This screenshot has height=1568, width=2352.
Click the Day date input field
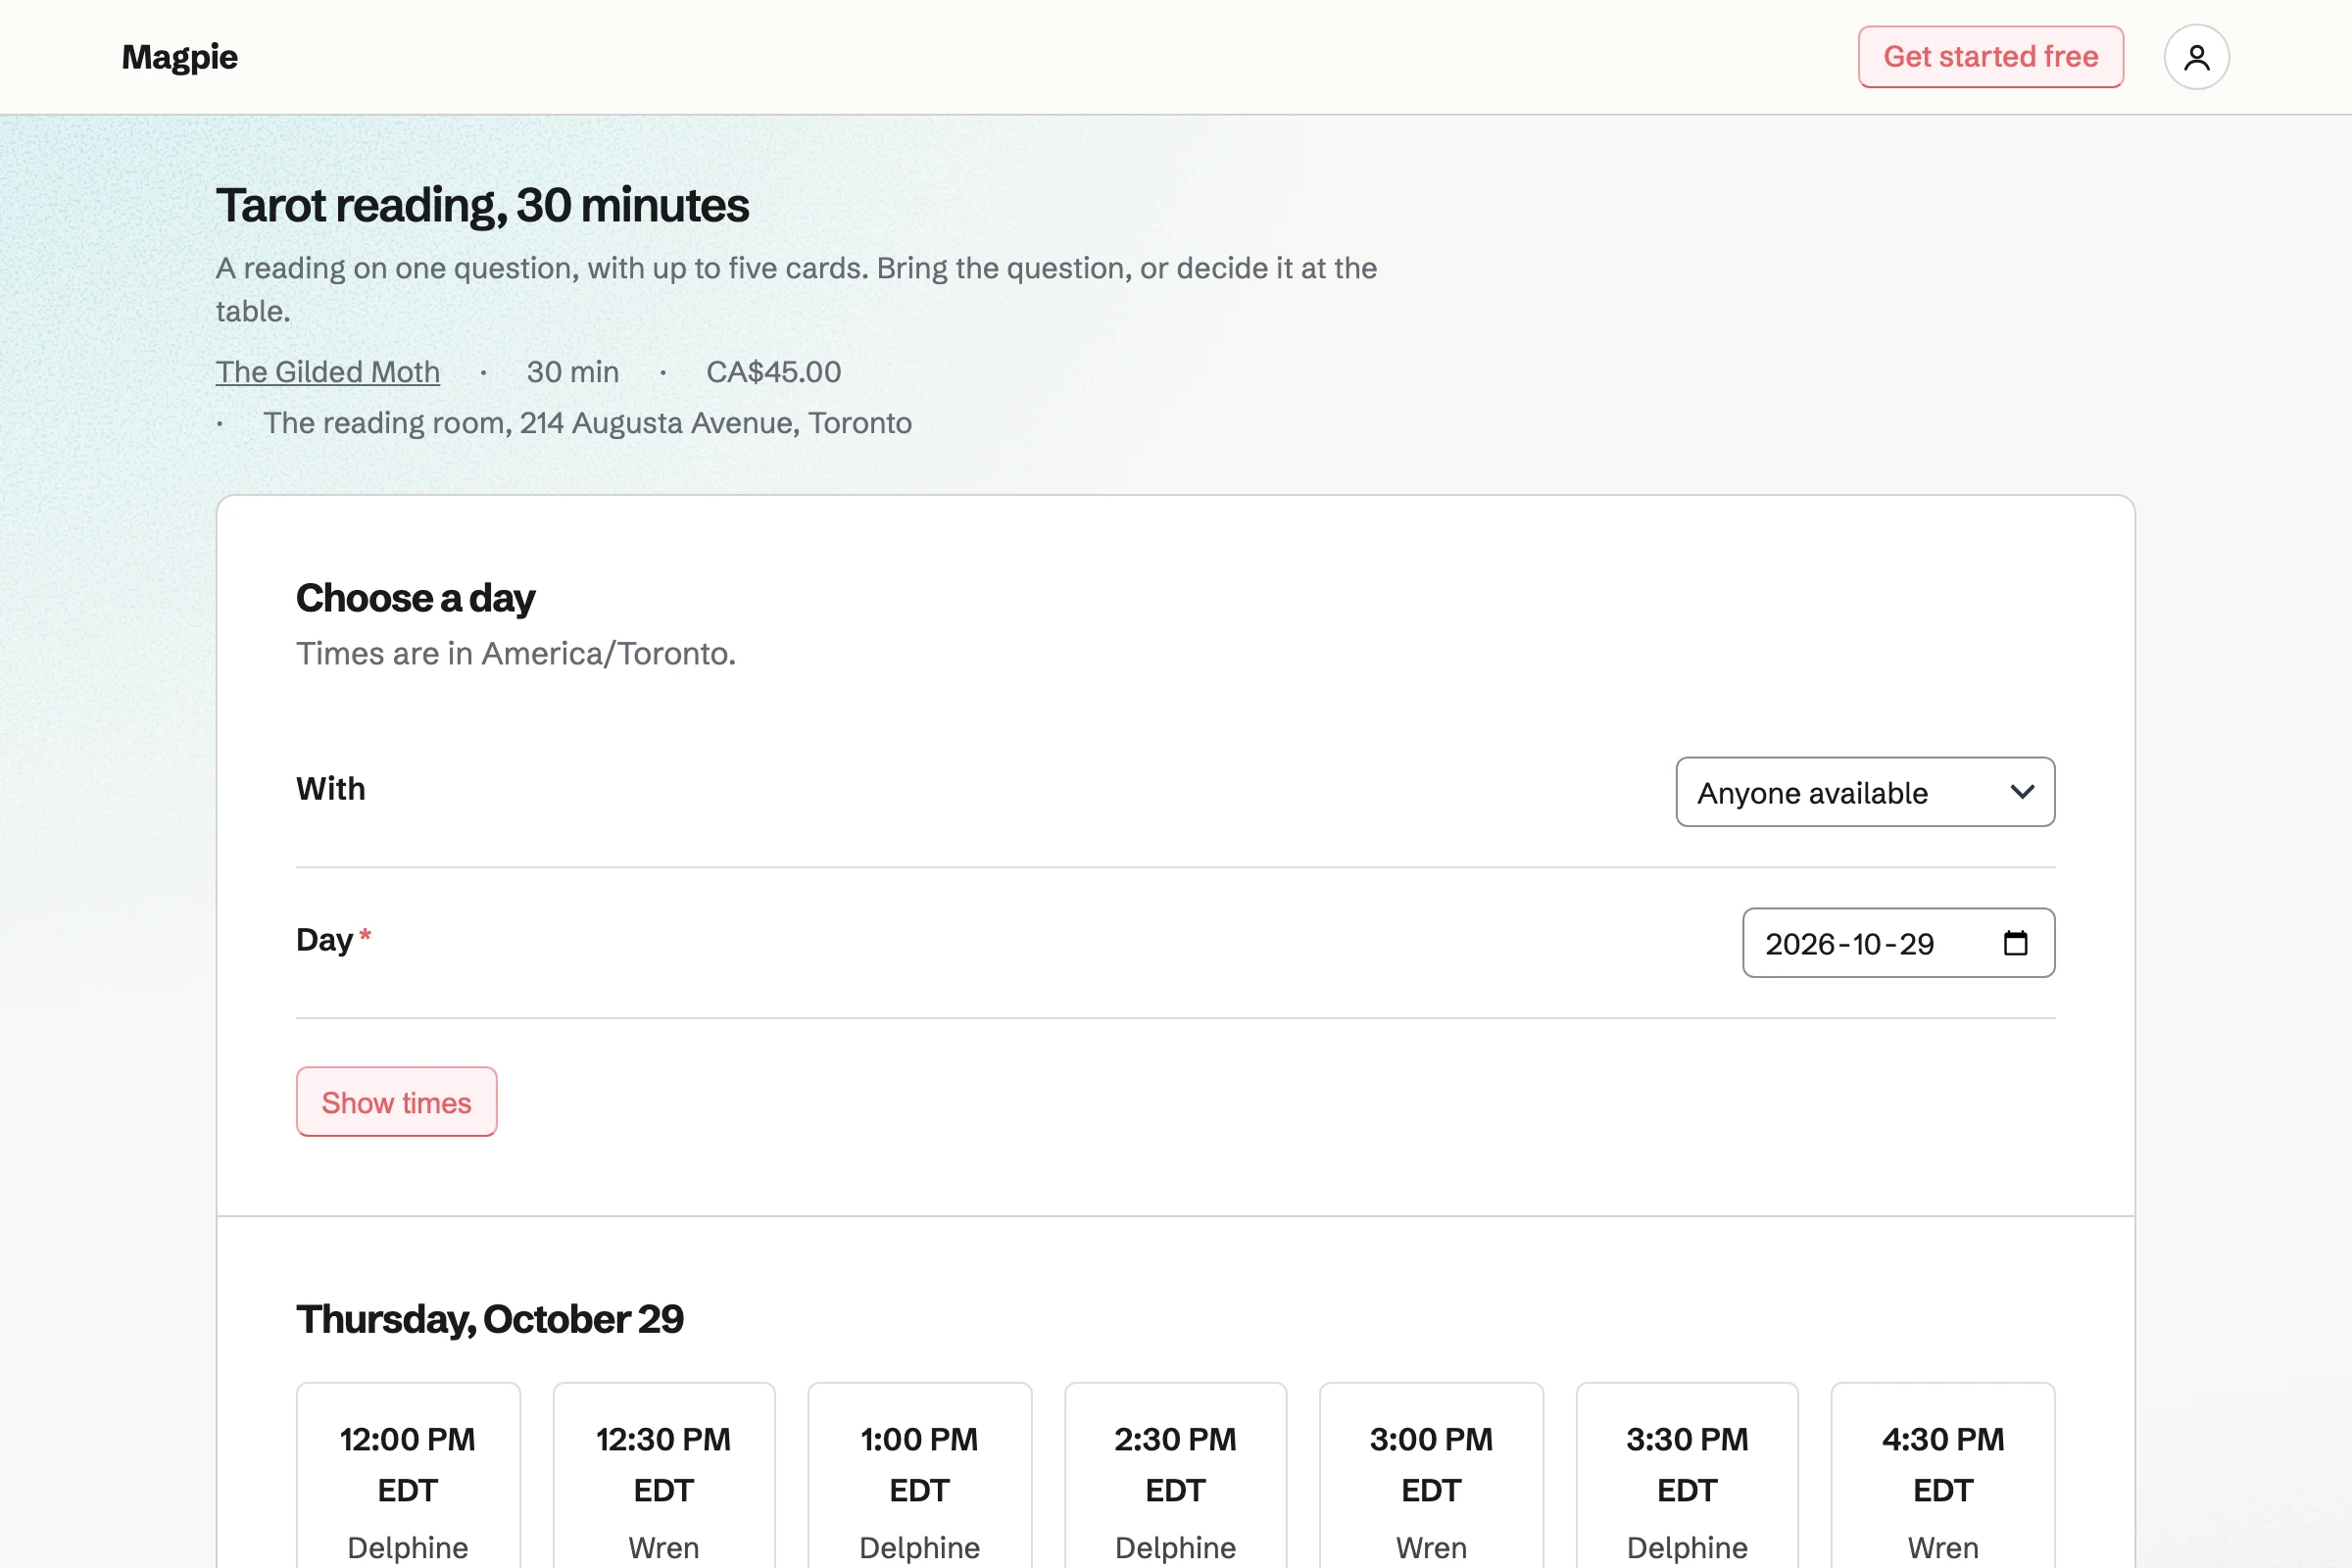point(1898,943)
